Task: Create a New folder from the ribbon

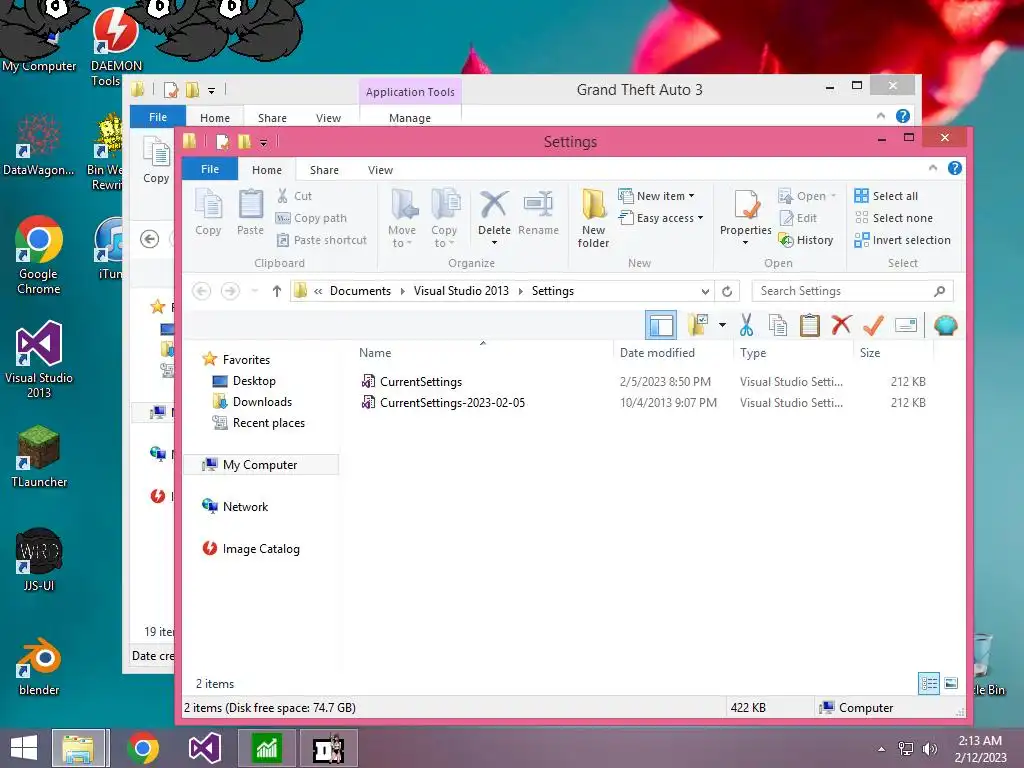Action: pos(593,219)
